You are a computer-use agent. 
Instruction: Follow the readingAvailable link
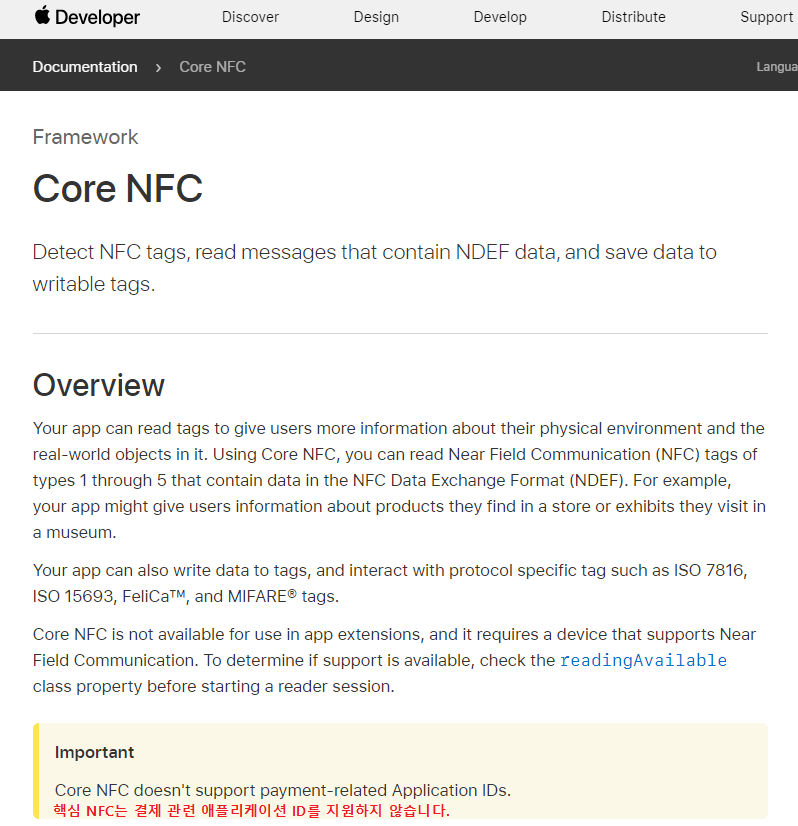click(643, 661)
